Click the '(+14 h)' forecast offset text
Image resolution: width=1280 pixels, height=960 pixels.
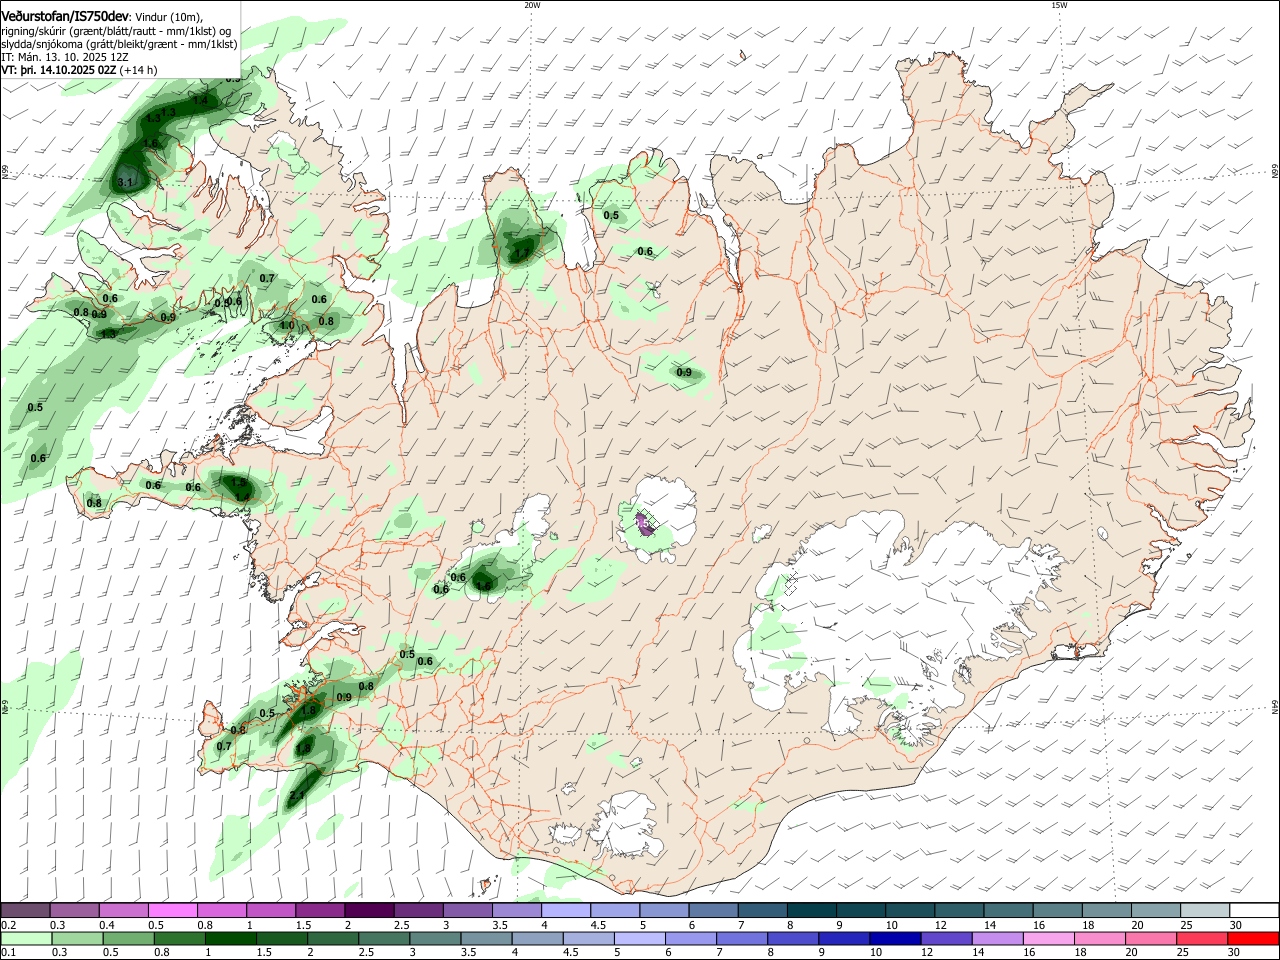138,70
